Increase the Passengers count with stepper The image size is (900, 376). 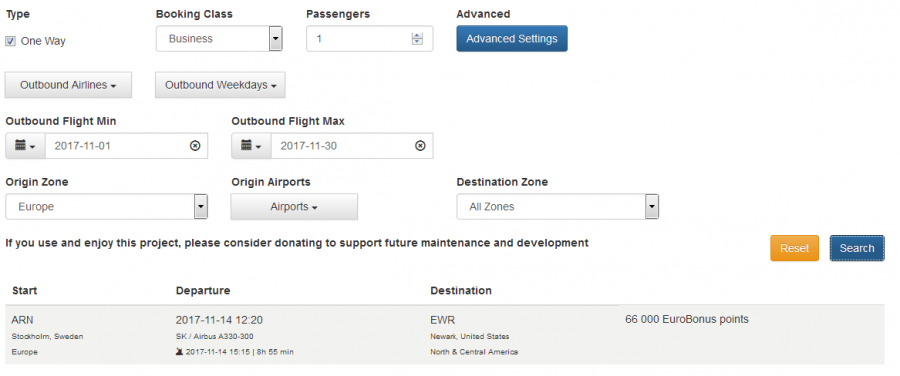point(417,36)
